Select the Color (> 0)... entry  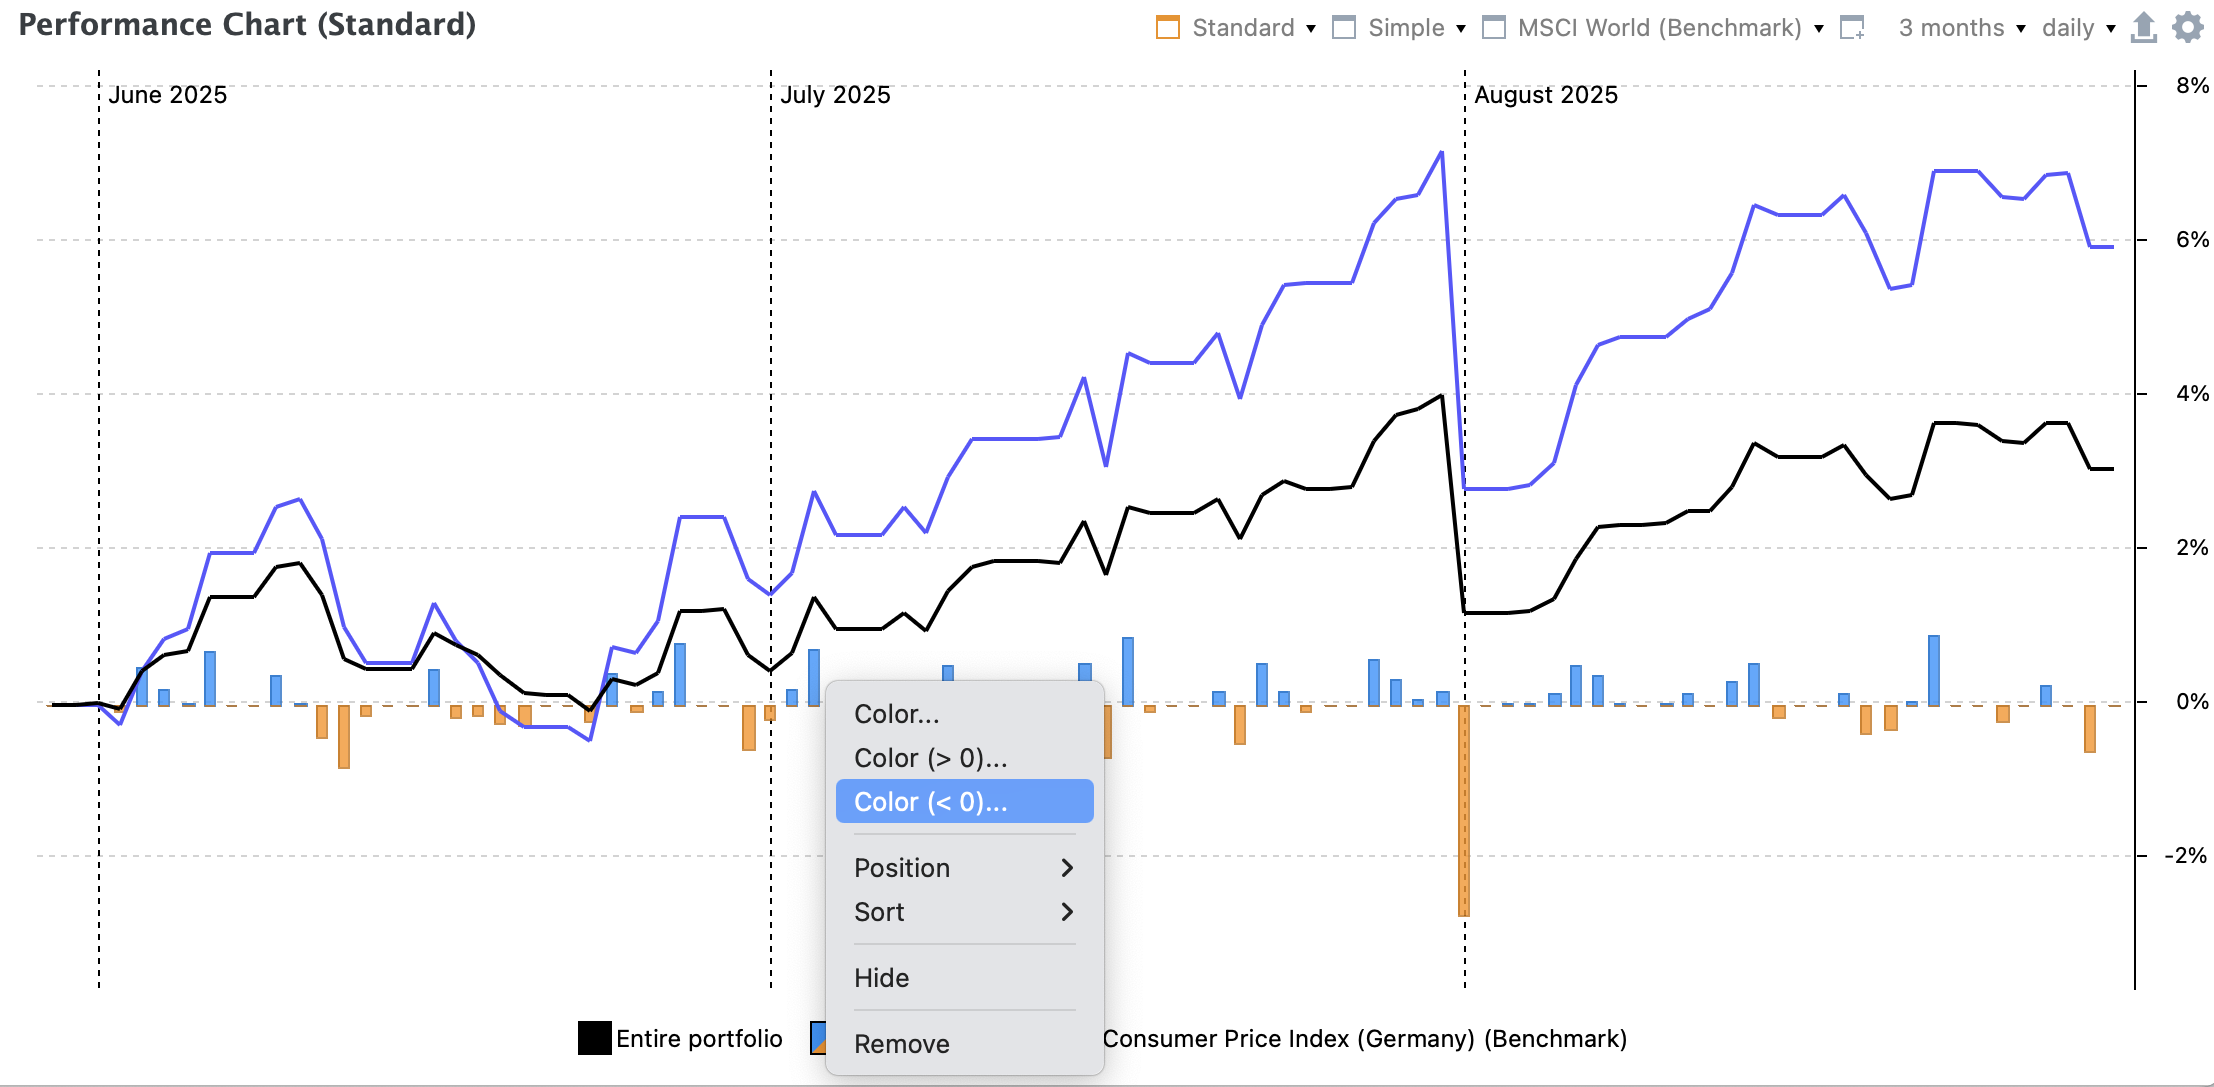pyautogui.click(x=930, y=758)
